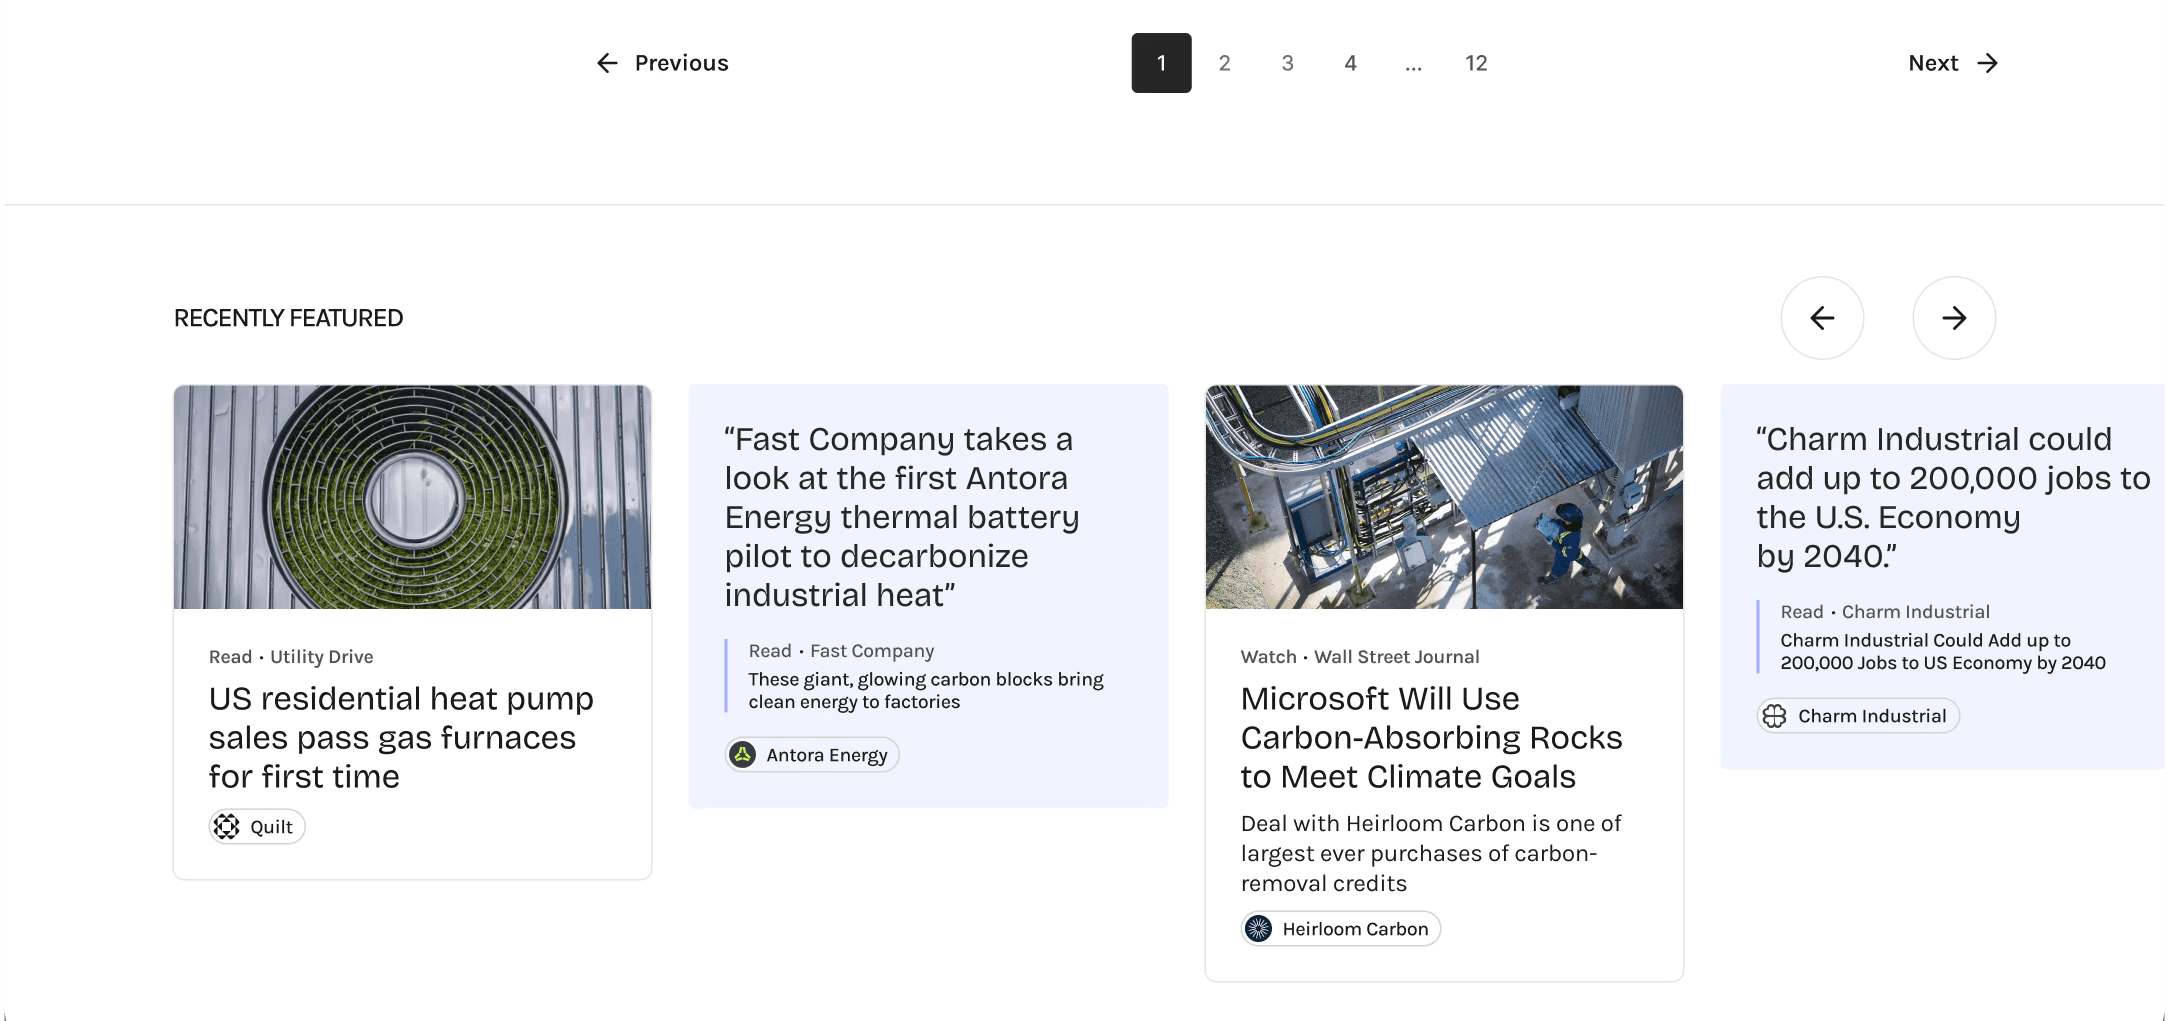Image resolution: width=2169 pixels, height=1021 pixels.
Task: Expand the pagination ellipsis
Action: [x=1413, y=65]
